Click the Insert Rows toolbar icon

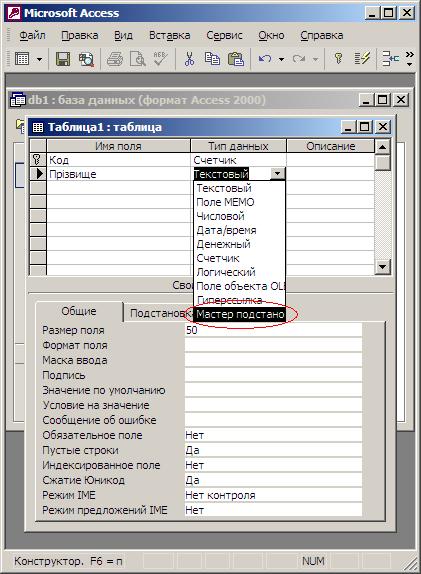[x=390, y=59]
